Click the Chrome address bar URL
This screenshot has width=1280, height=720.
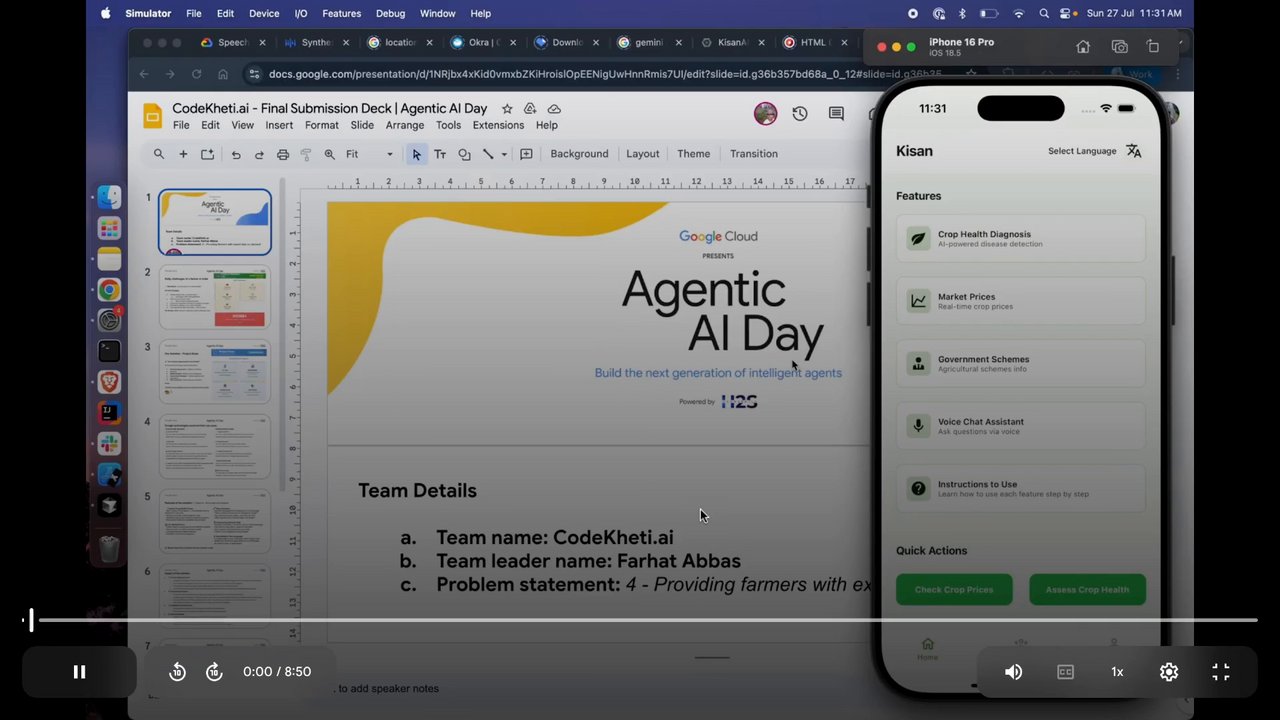pyautogui.click(x=605, y=74)
